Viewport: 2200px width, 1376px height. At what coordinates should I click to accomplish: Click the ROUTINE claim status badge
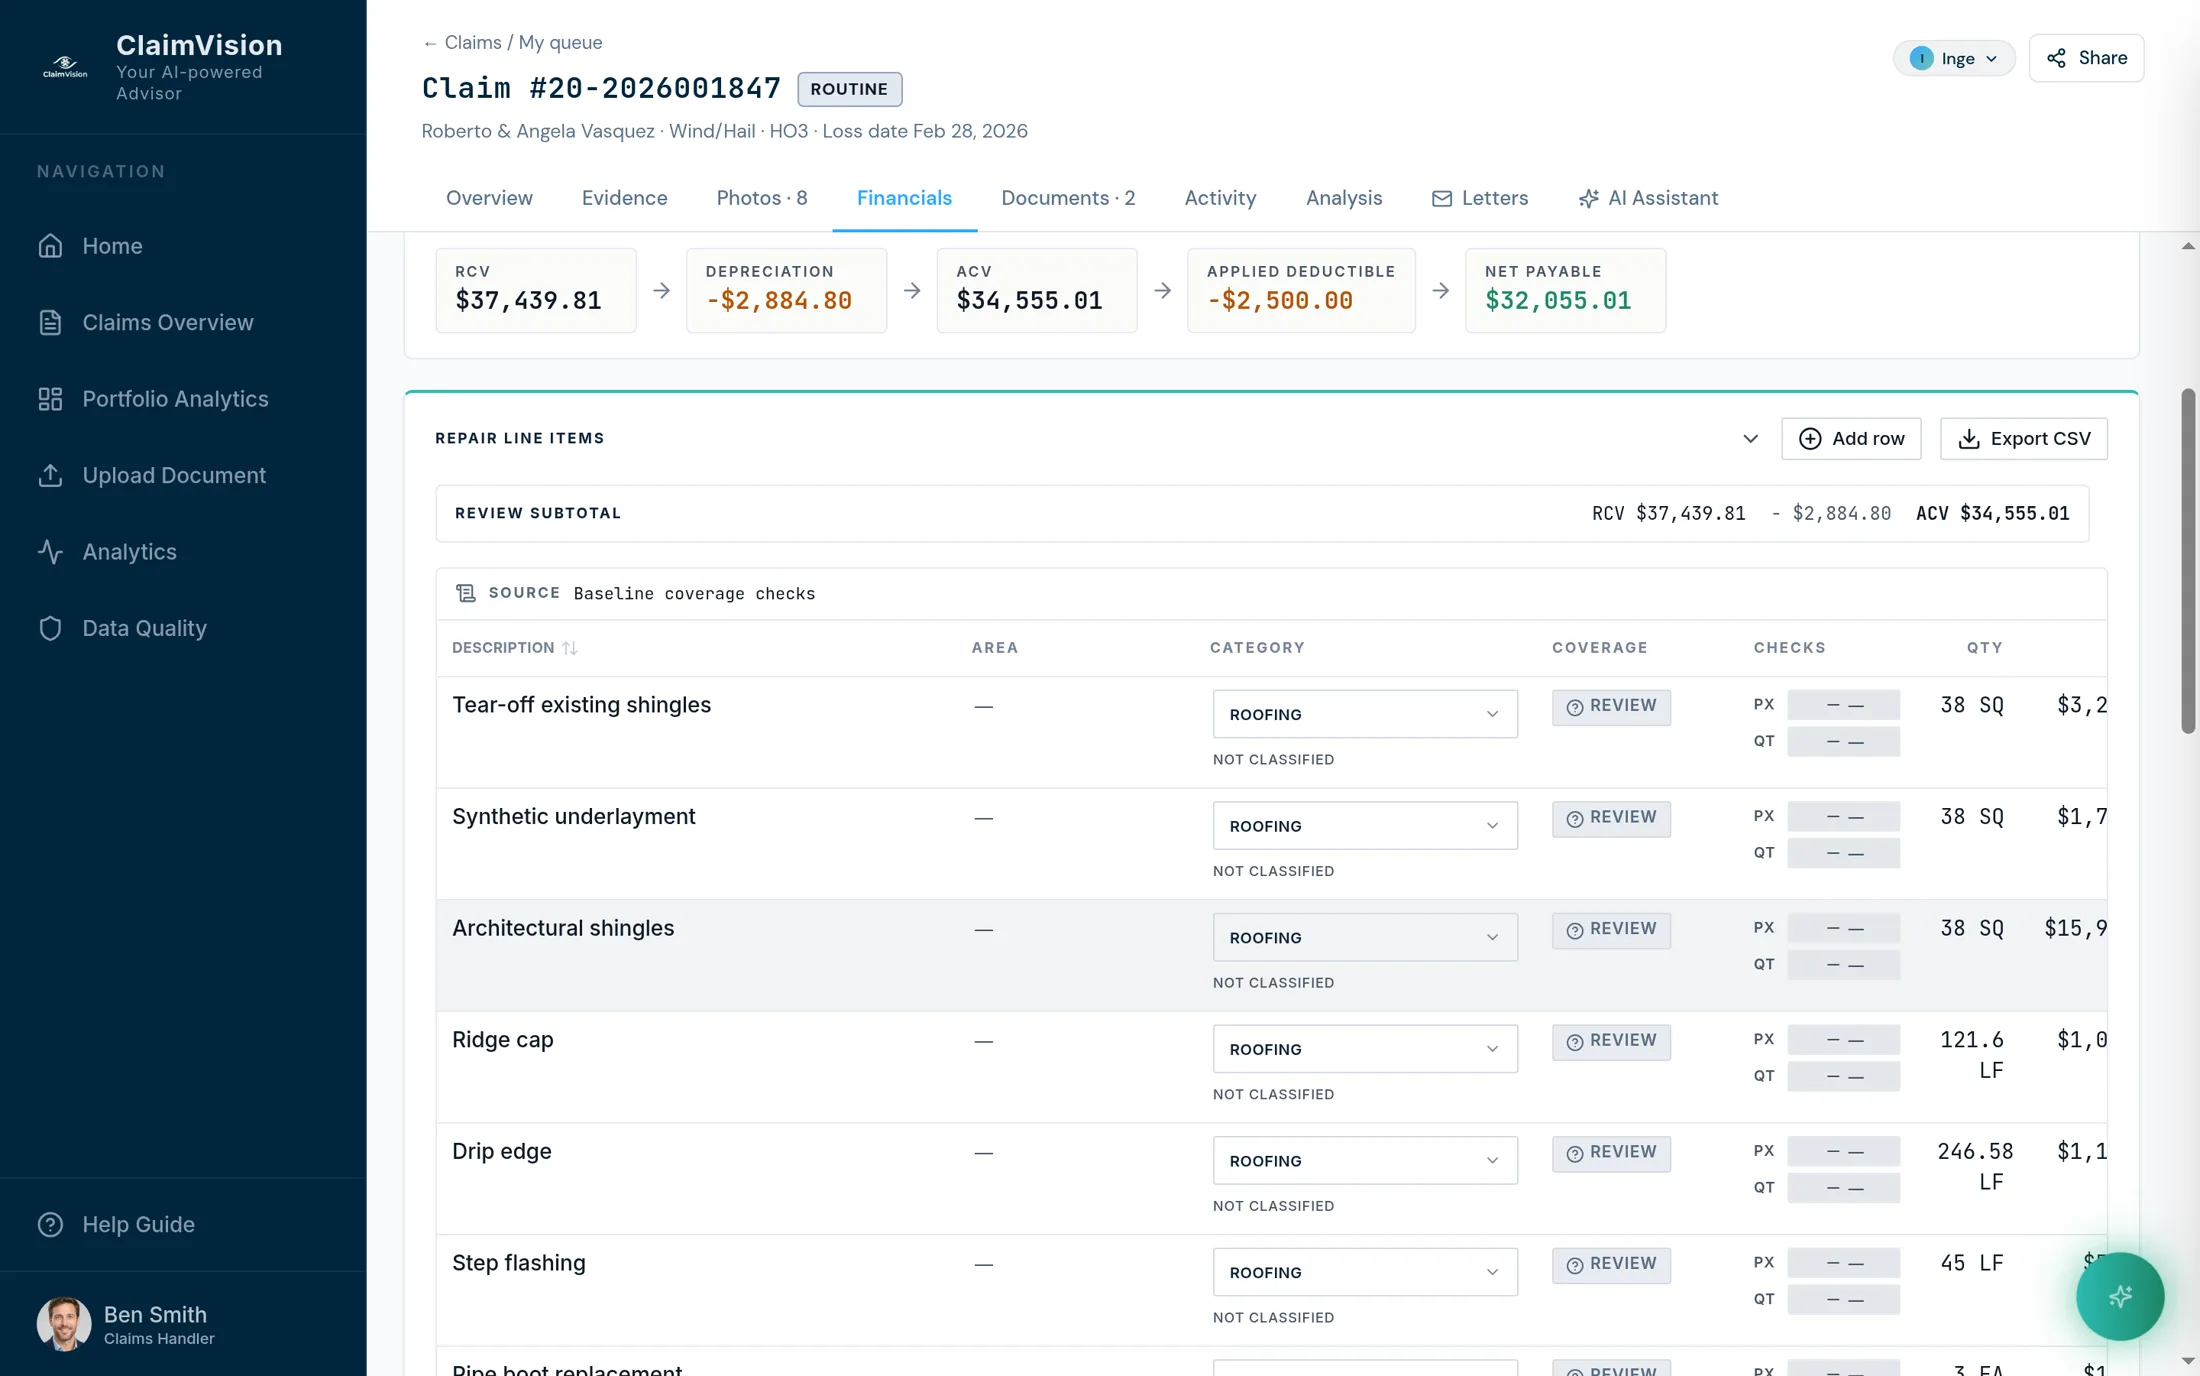pos(849,89)
